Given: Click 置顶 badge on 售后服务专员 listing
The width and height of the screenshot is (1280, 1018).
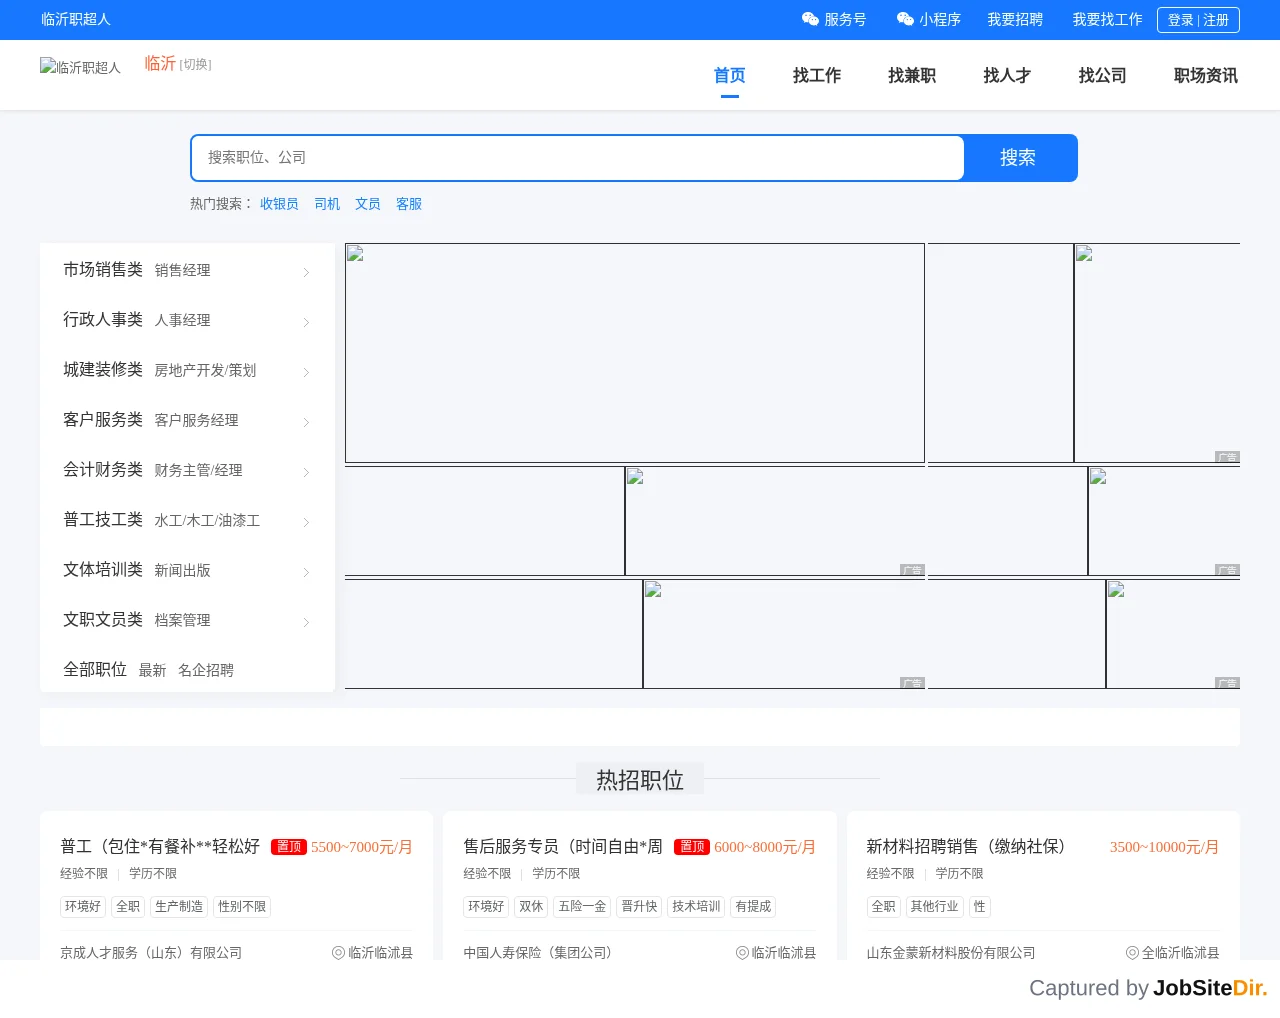Looking at the screenshot, I should [692, 847].
